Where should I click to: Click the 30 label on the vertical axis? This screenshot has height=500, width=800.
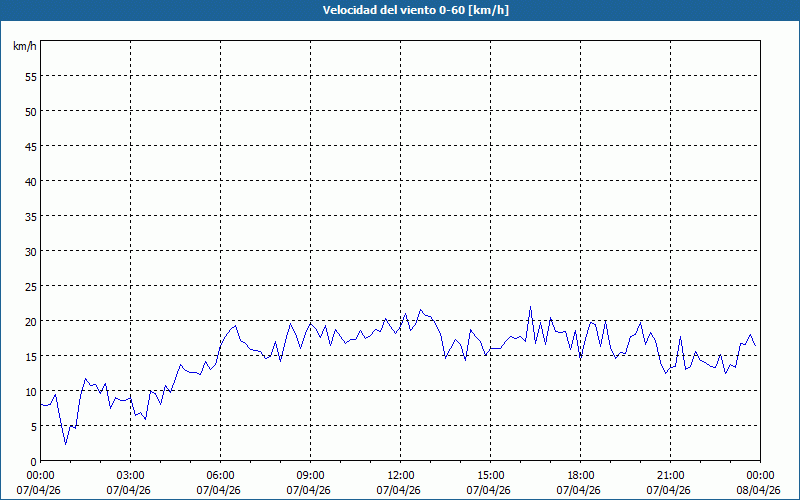(30, 251)
